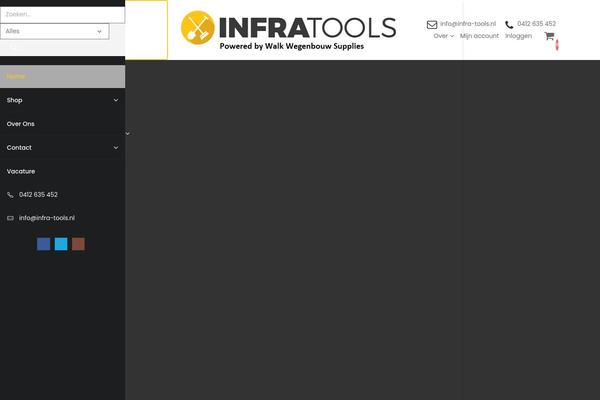600x400 pixels.
Task: Expand the Shop submenu chevron
Action: point(116,100)
